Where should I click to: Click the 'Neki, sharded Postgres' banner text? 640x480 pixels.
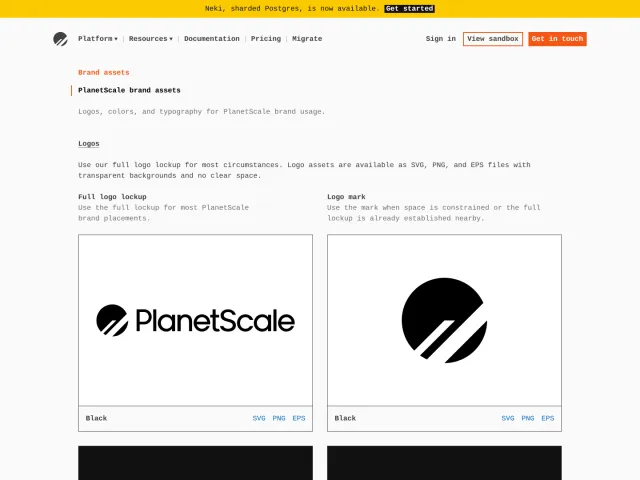(292, 9)
